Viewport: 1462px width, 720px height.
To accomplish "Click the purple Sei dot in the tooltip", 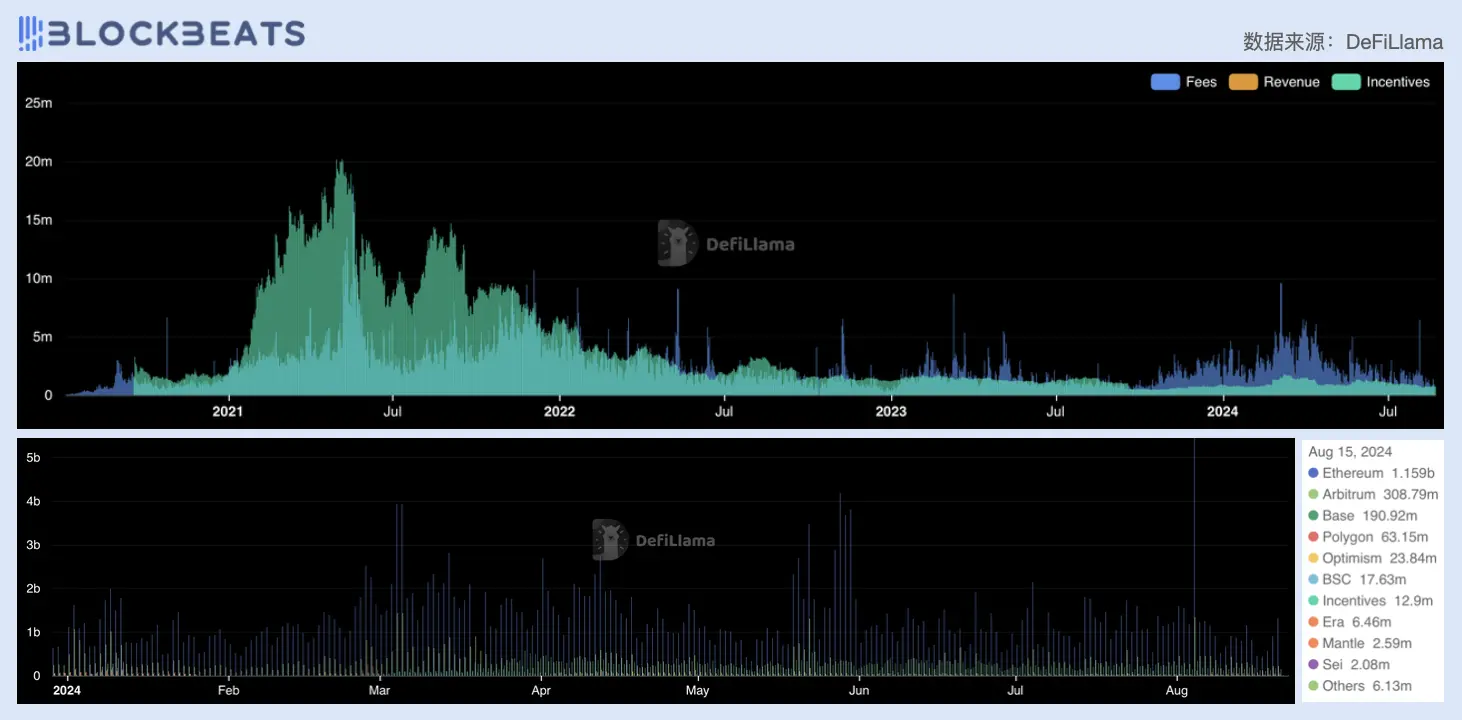I will coord(1313,664).
